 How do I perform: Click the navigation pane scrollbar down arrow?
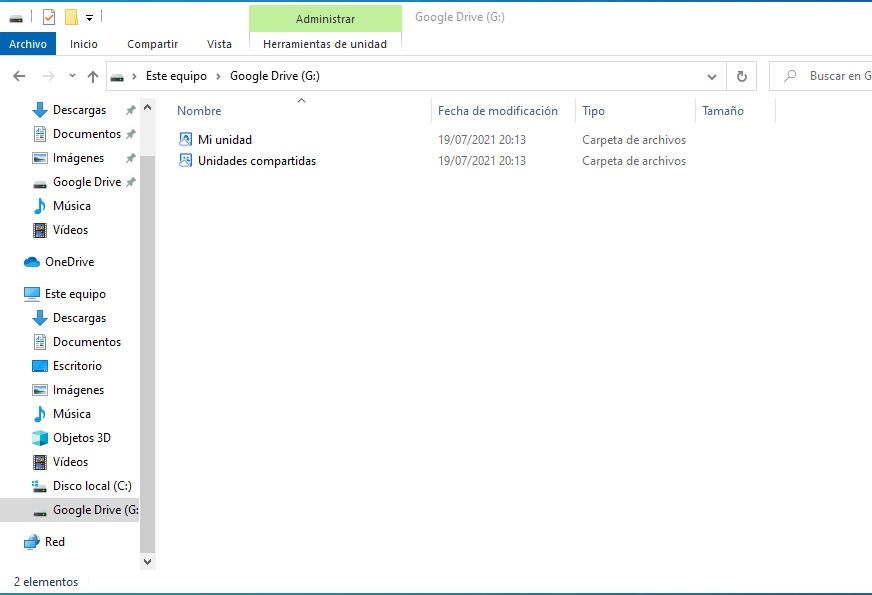(148, 562)
